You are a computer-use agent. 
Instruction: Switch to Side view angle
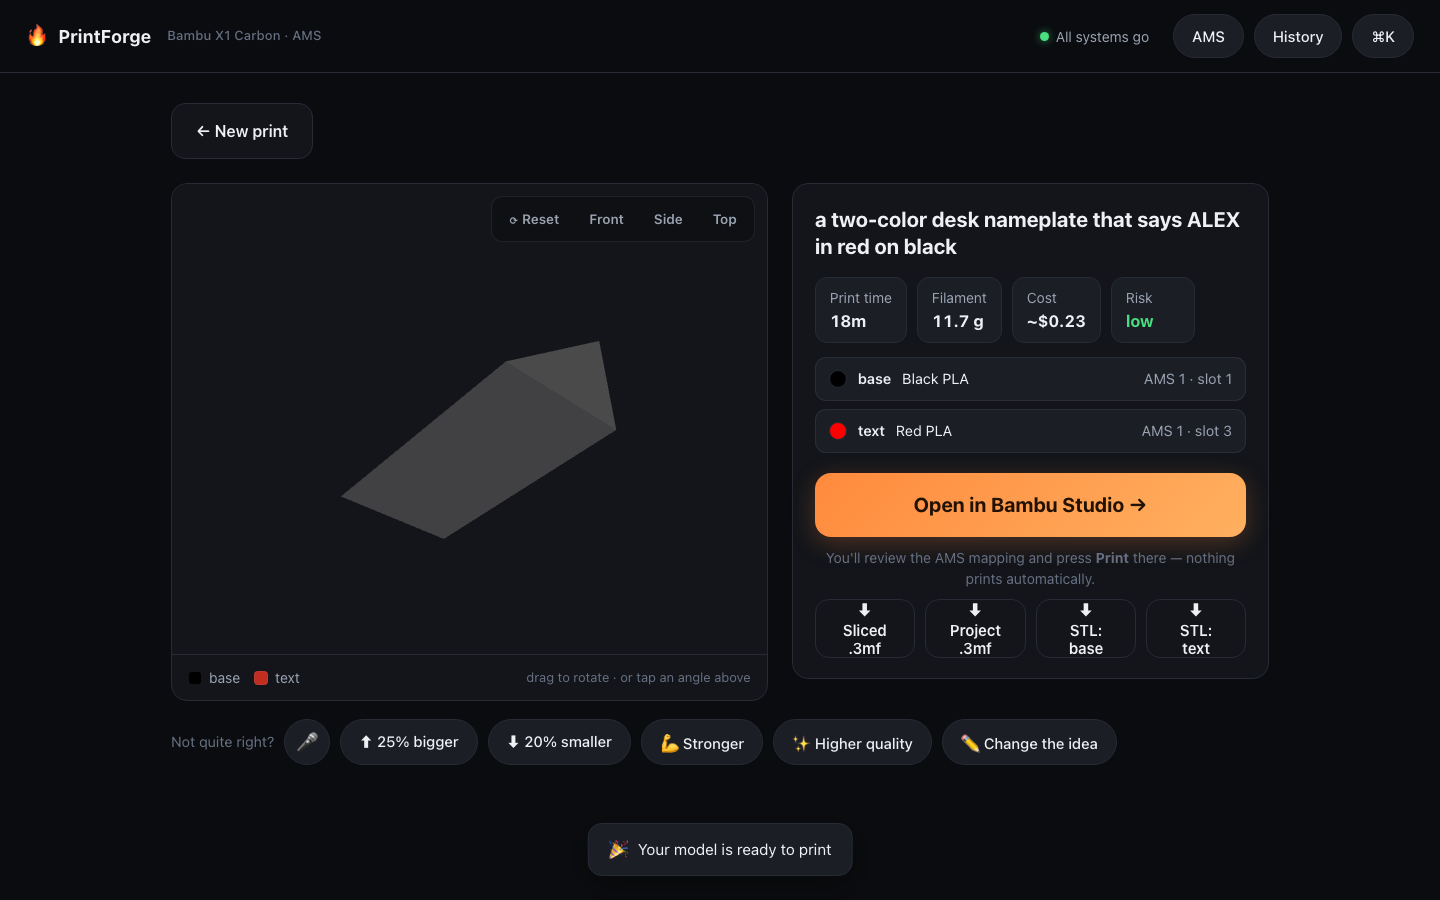[x=668, y=219]
